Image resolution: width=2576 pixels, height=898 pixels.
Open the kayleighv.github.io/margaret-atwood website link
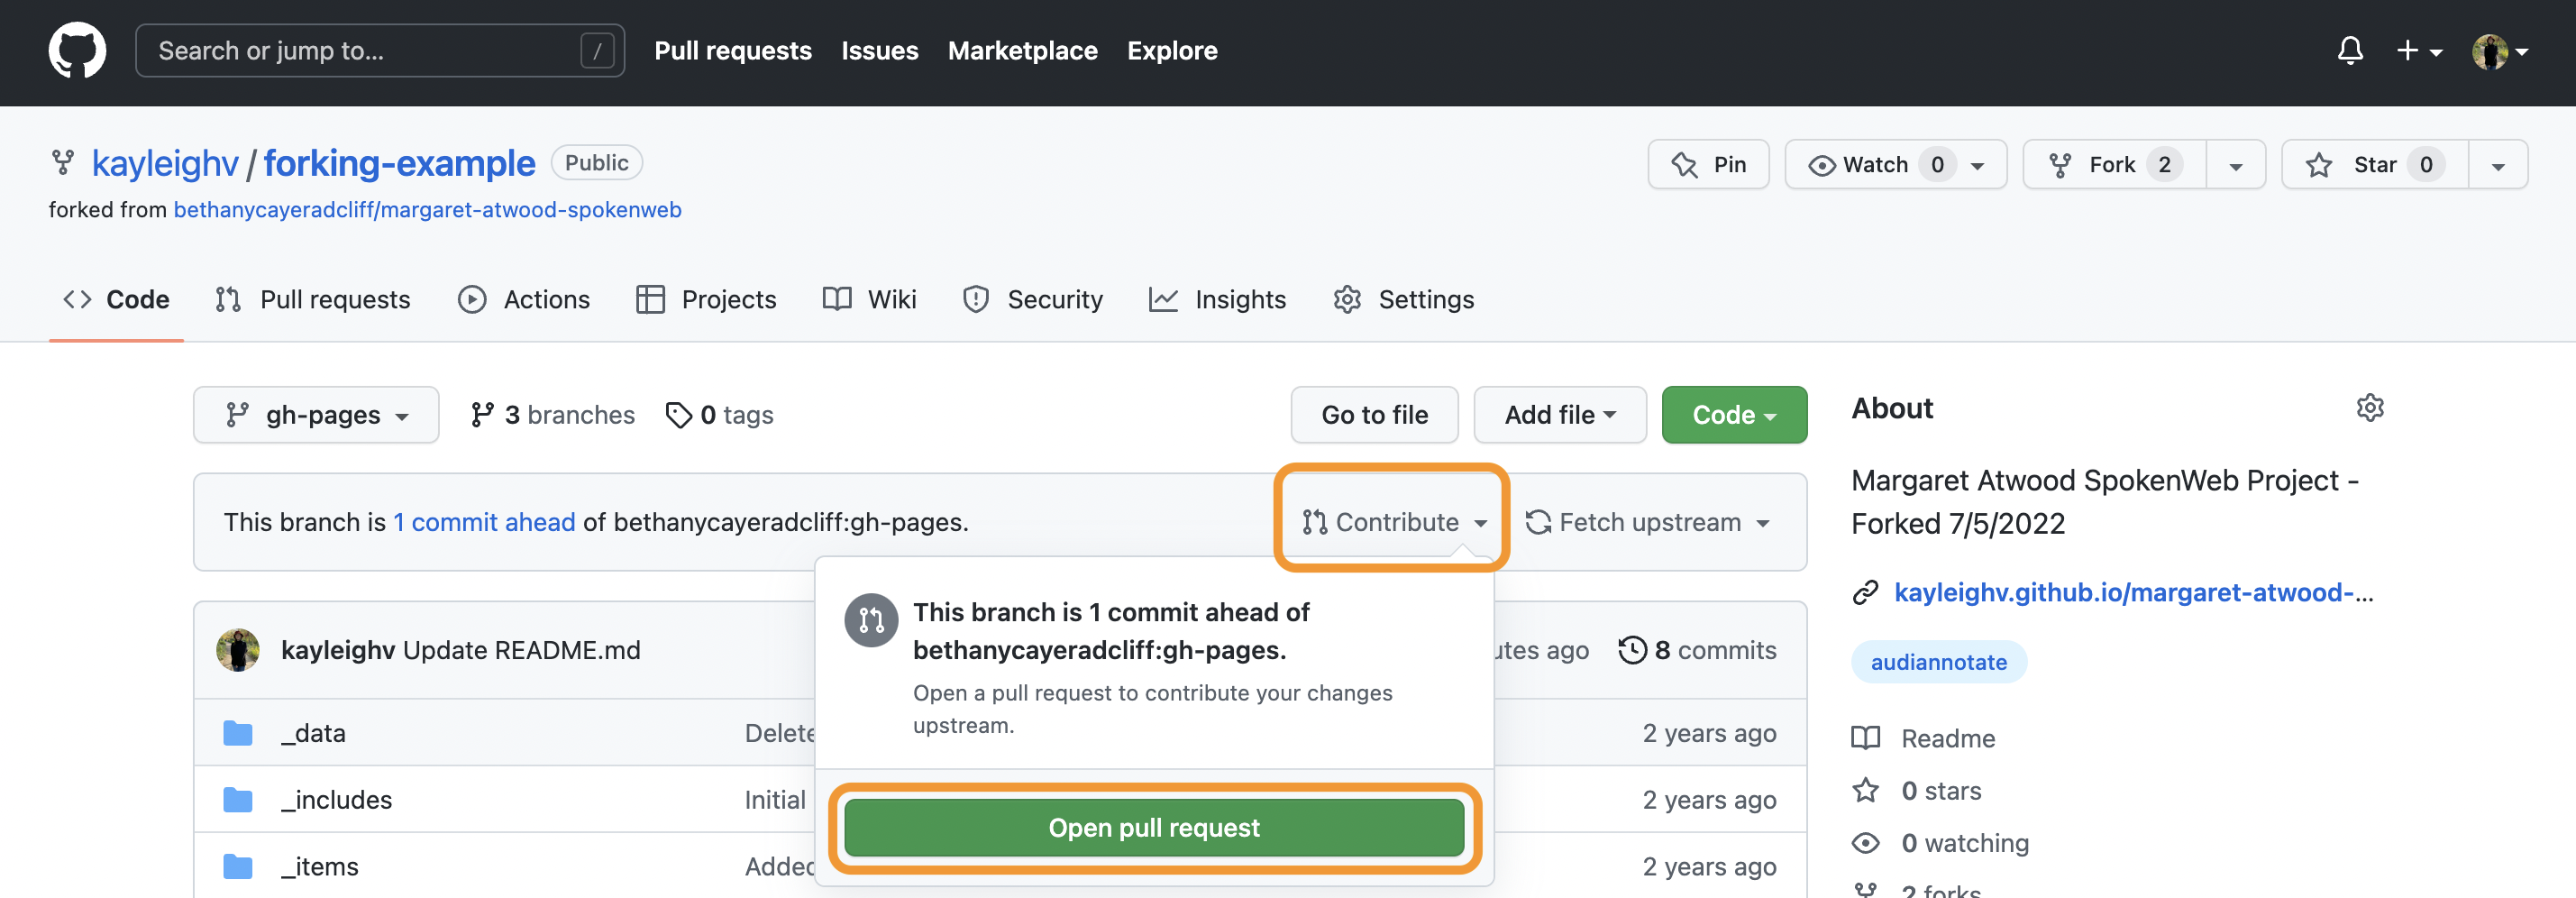click(2133, 592)
